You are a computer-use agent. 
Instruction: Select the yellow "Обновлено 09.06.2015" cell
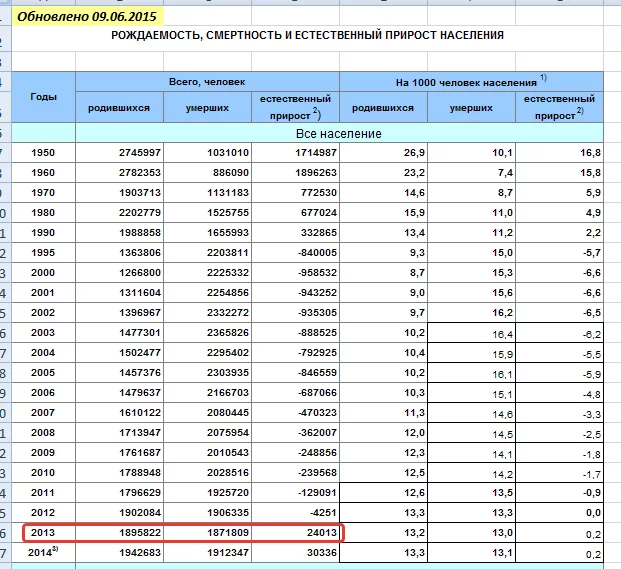click(86, 15)
